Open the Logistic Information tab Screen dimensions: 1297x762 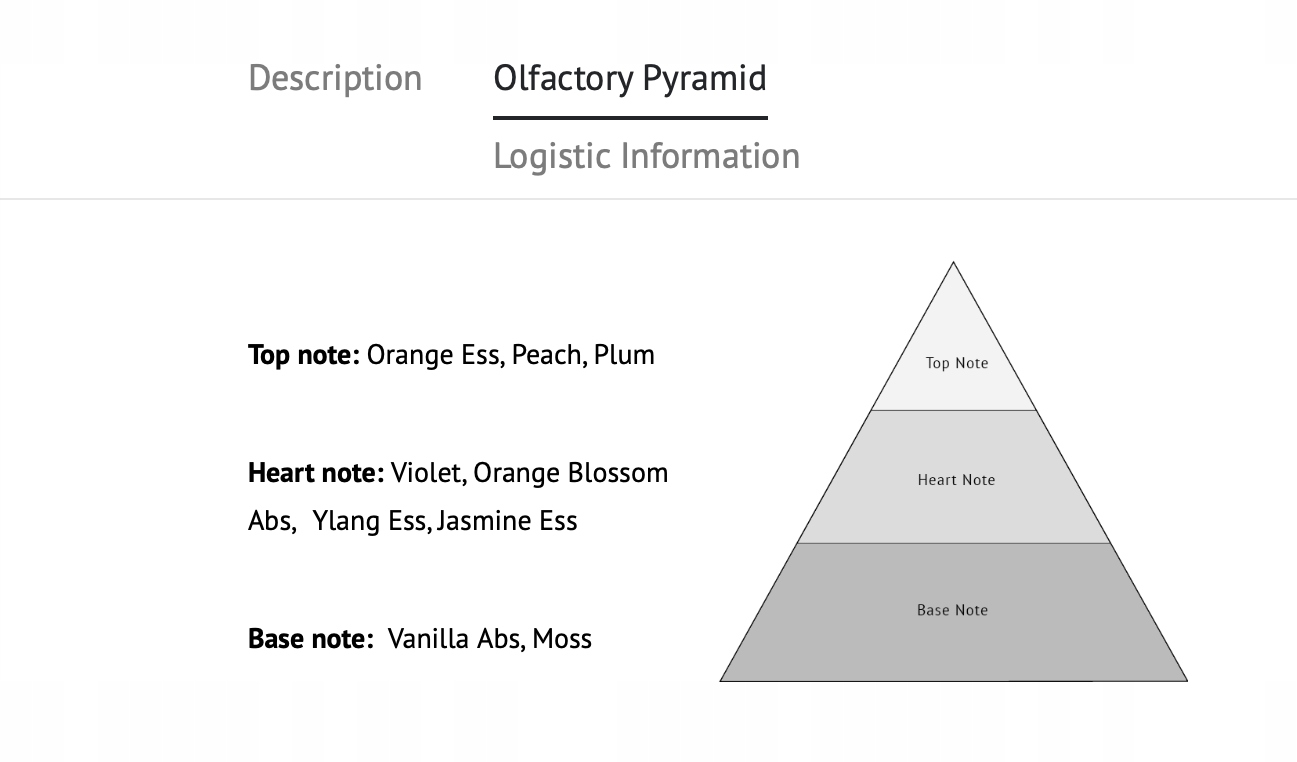[x=646, y=156]
